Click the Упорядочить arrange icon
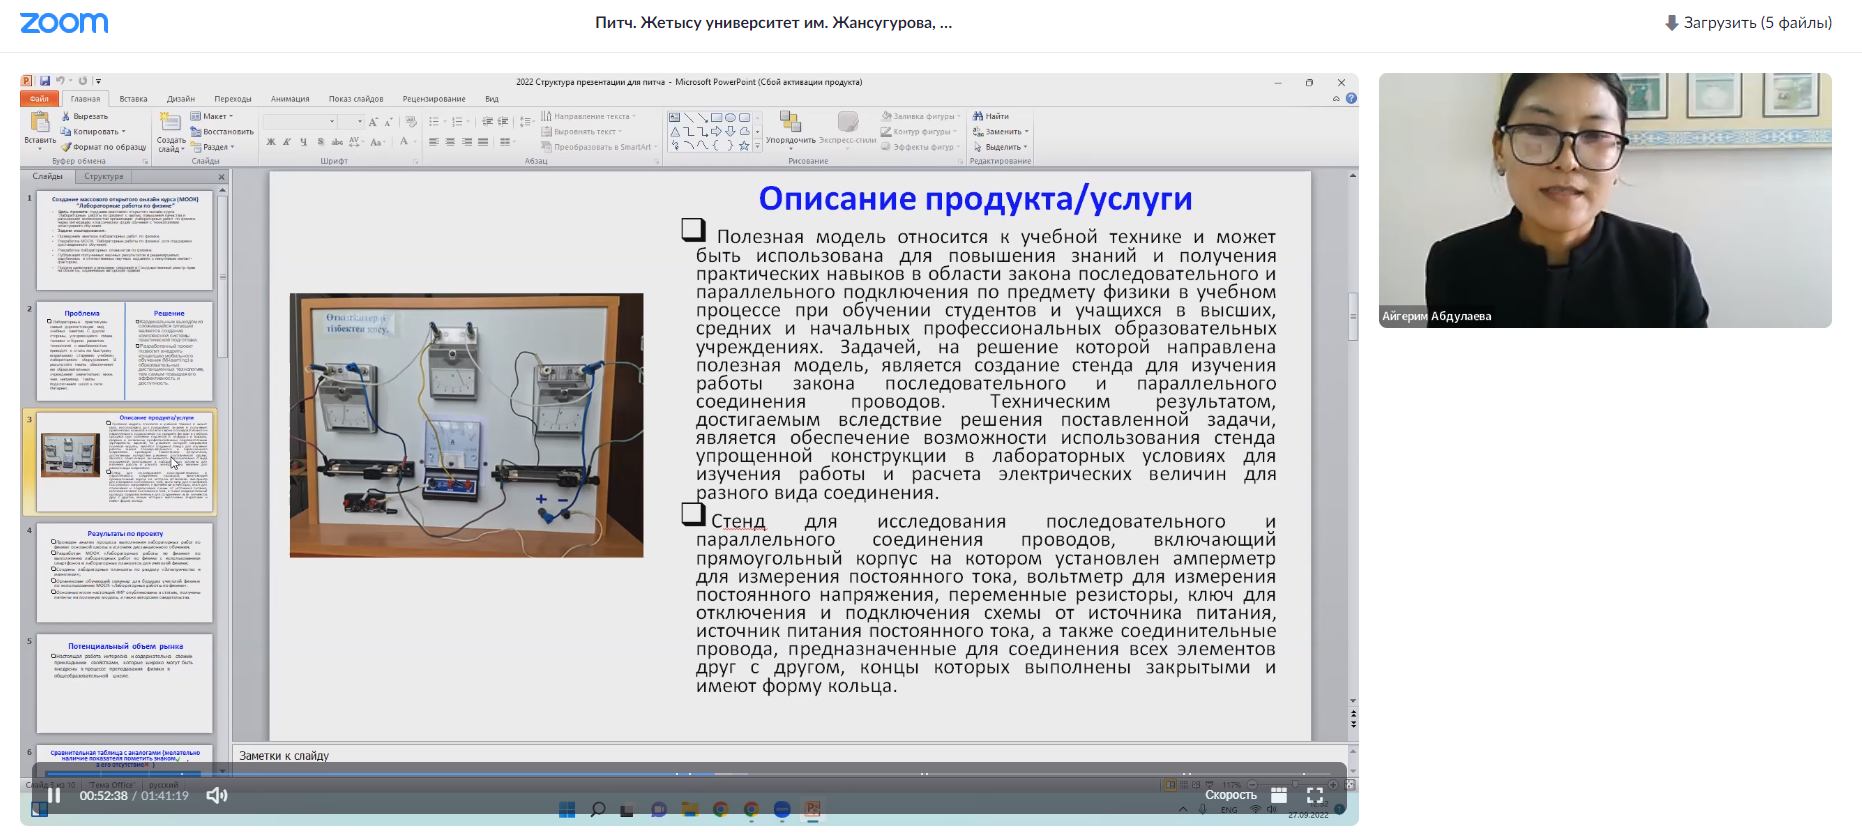This screenshot has width=1862, height=833. pyautogui.click(x=790, y=123)
